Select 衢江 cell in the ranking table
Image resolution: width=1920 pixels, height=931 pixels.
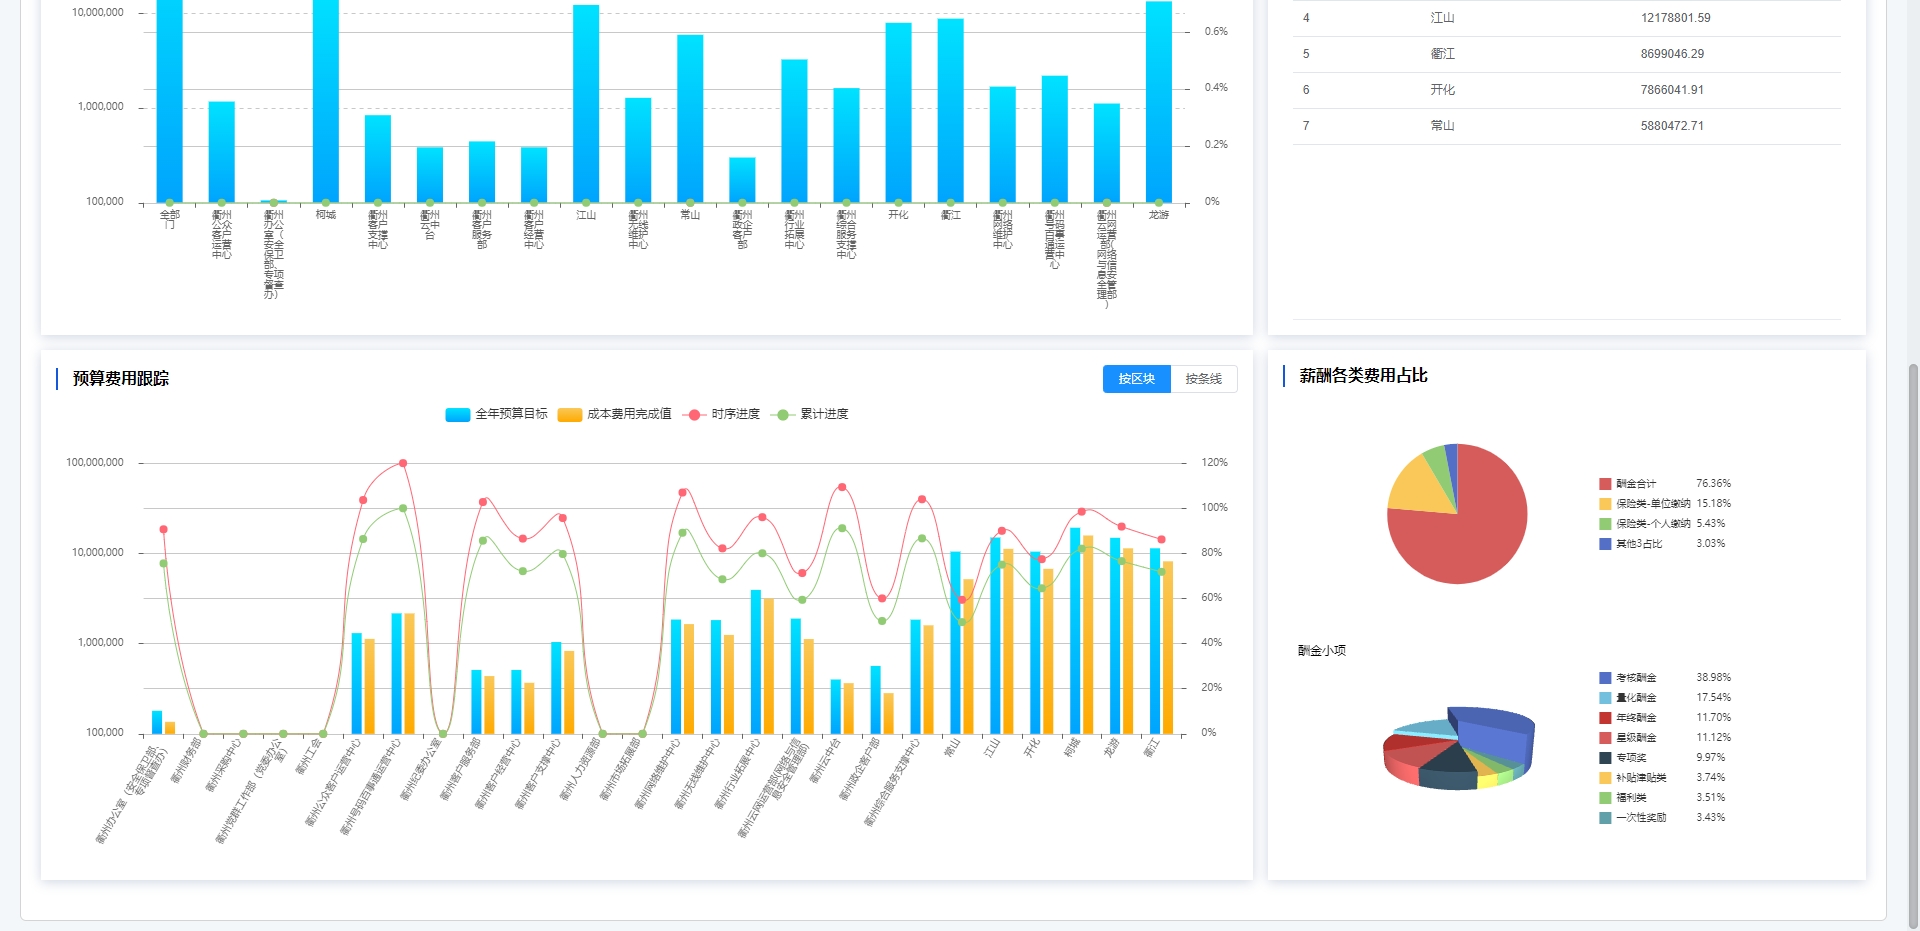[1442, 54]
